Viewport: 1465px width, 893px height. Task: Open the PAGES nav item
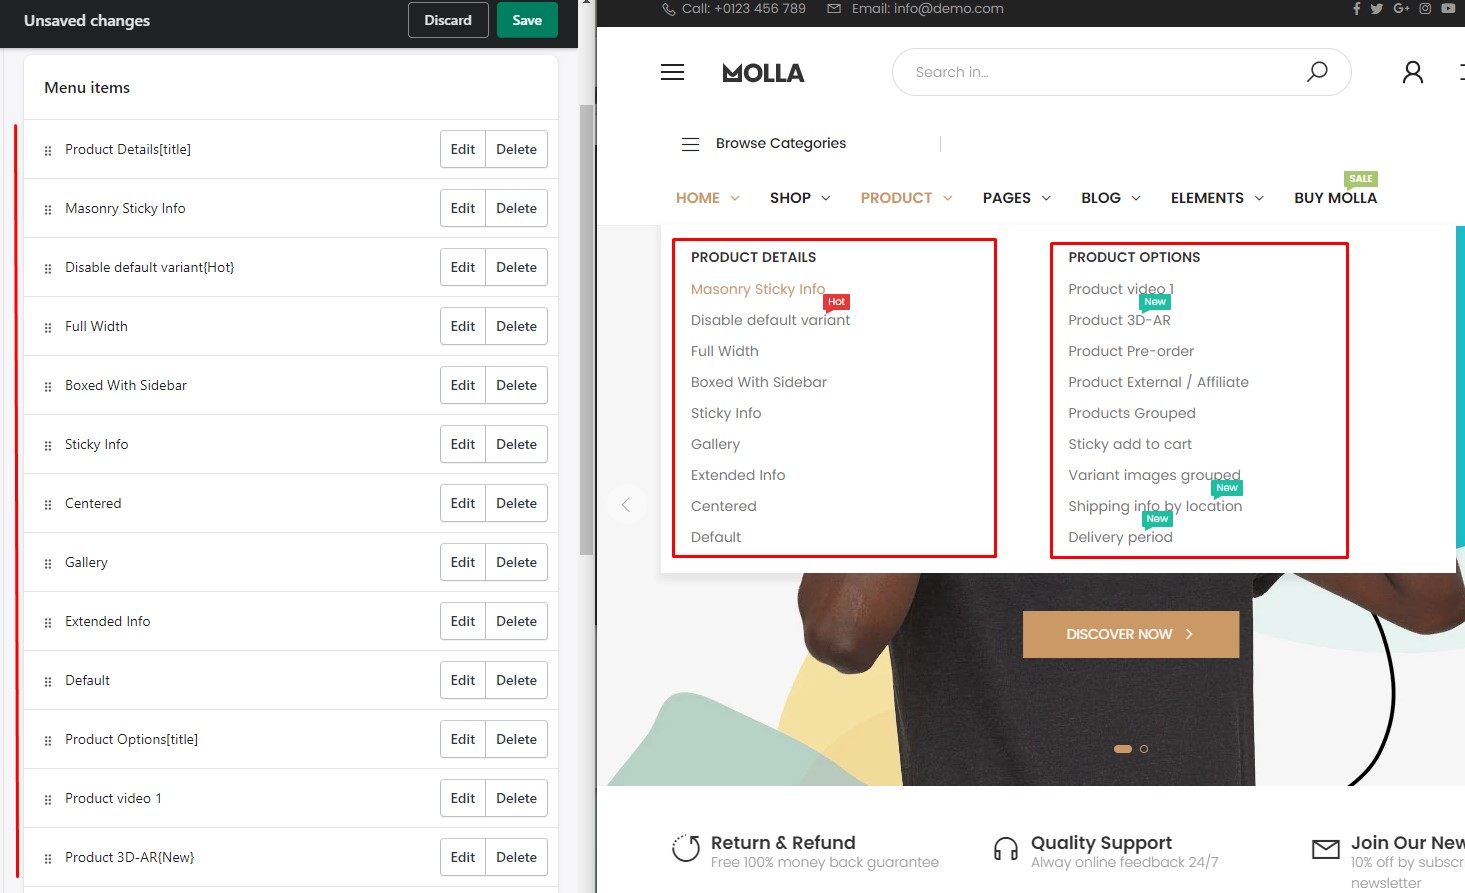(x=1006, y=198)
